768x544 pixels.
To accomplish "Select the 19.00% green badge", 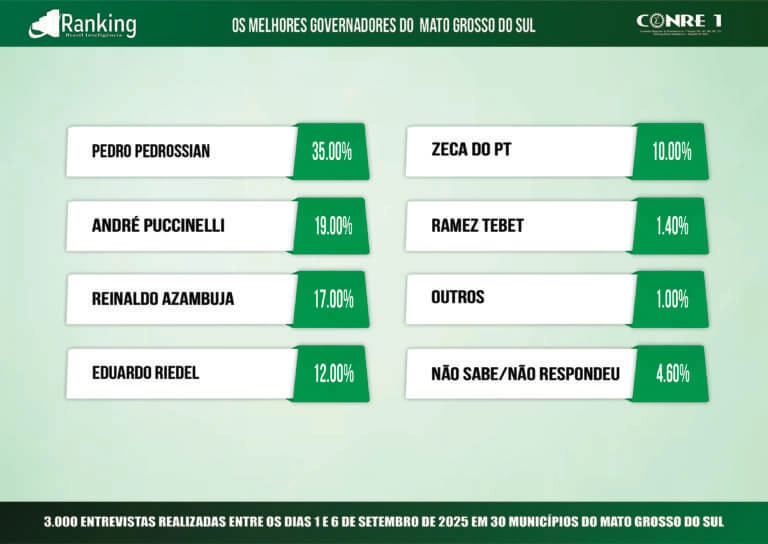I will 332,226.
